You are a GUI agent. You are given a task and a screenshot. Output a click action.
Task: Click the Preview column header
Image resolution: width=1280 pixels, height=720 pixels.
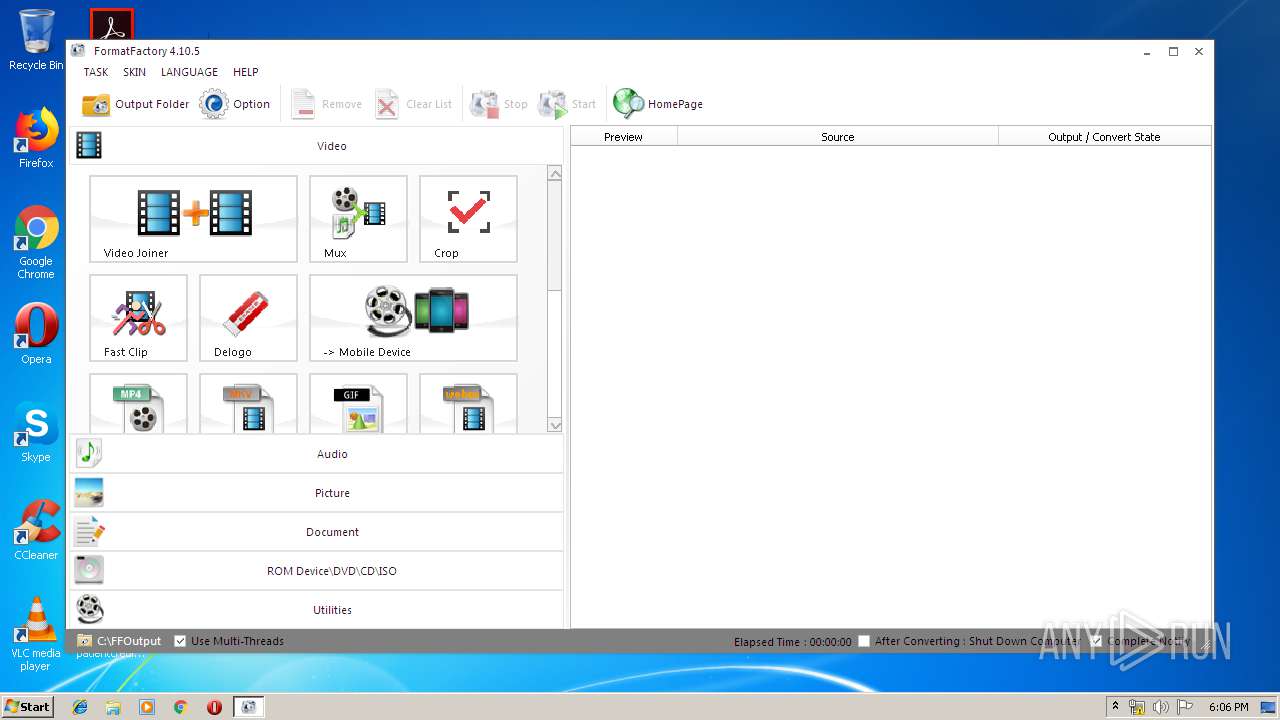623,137
